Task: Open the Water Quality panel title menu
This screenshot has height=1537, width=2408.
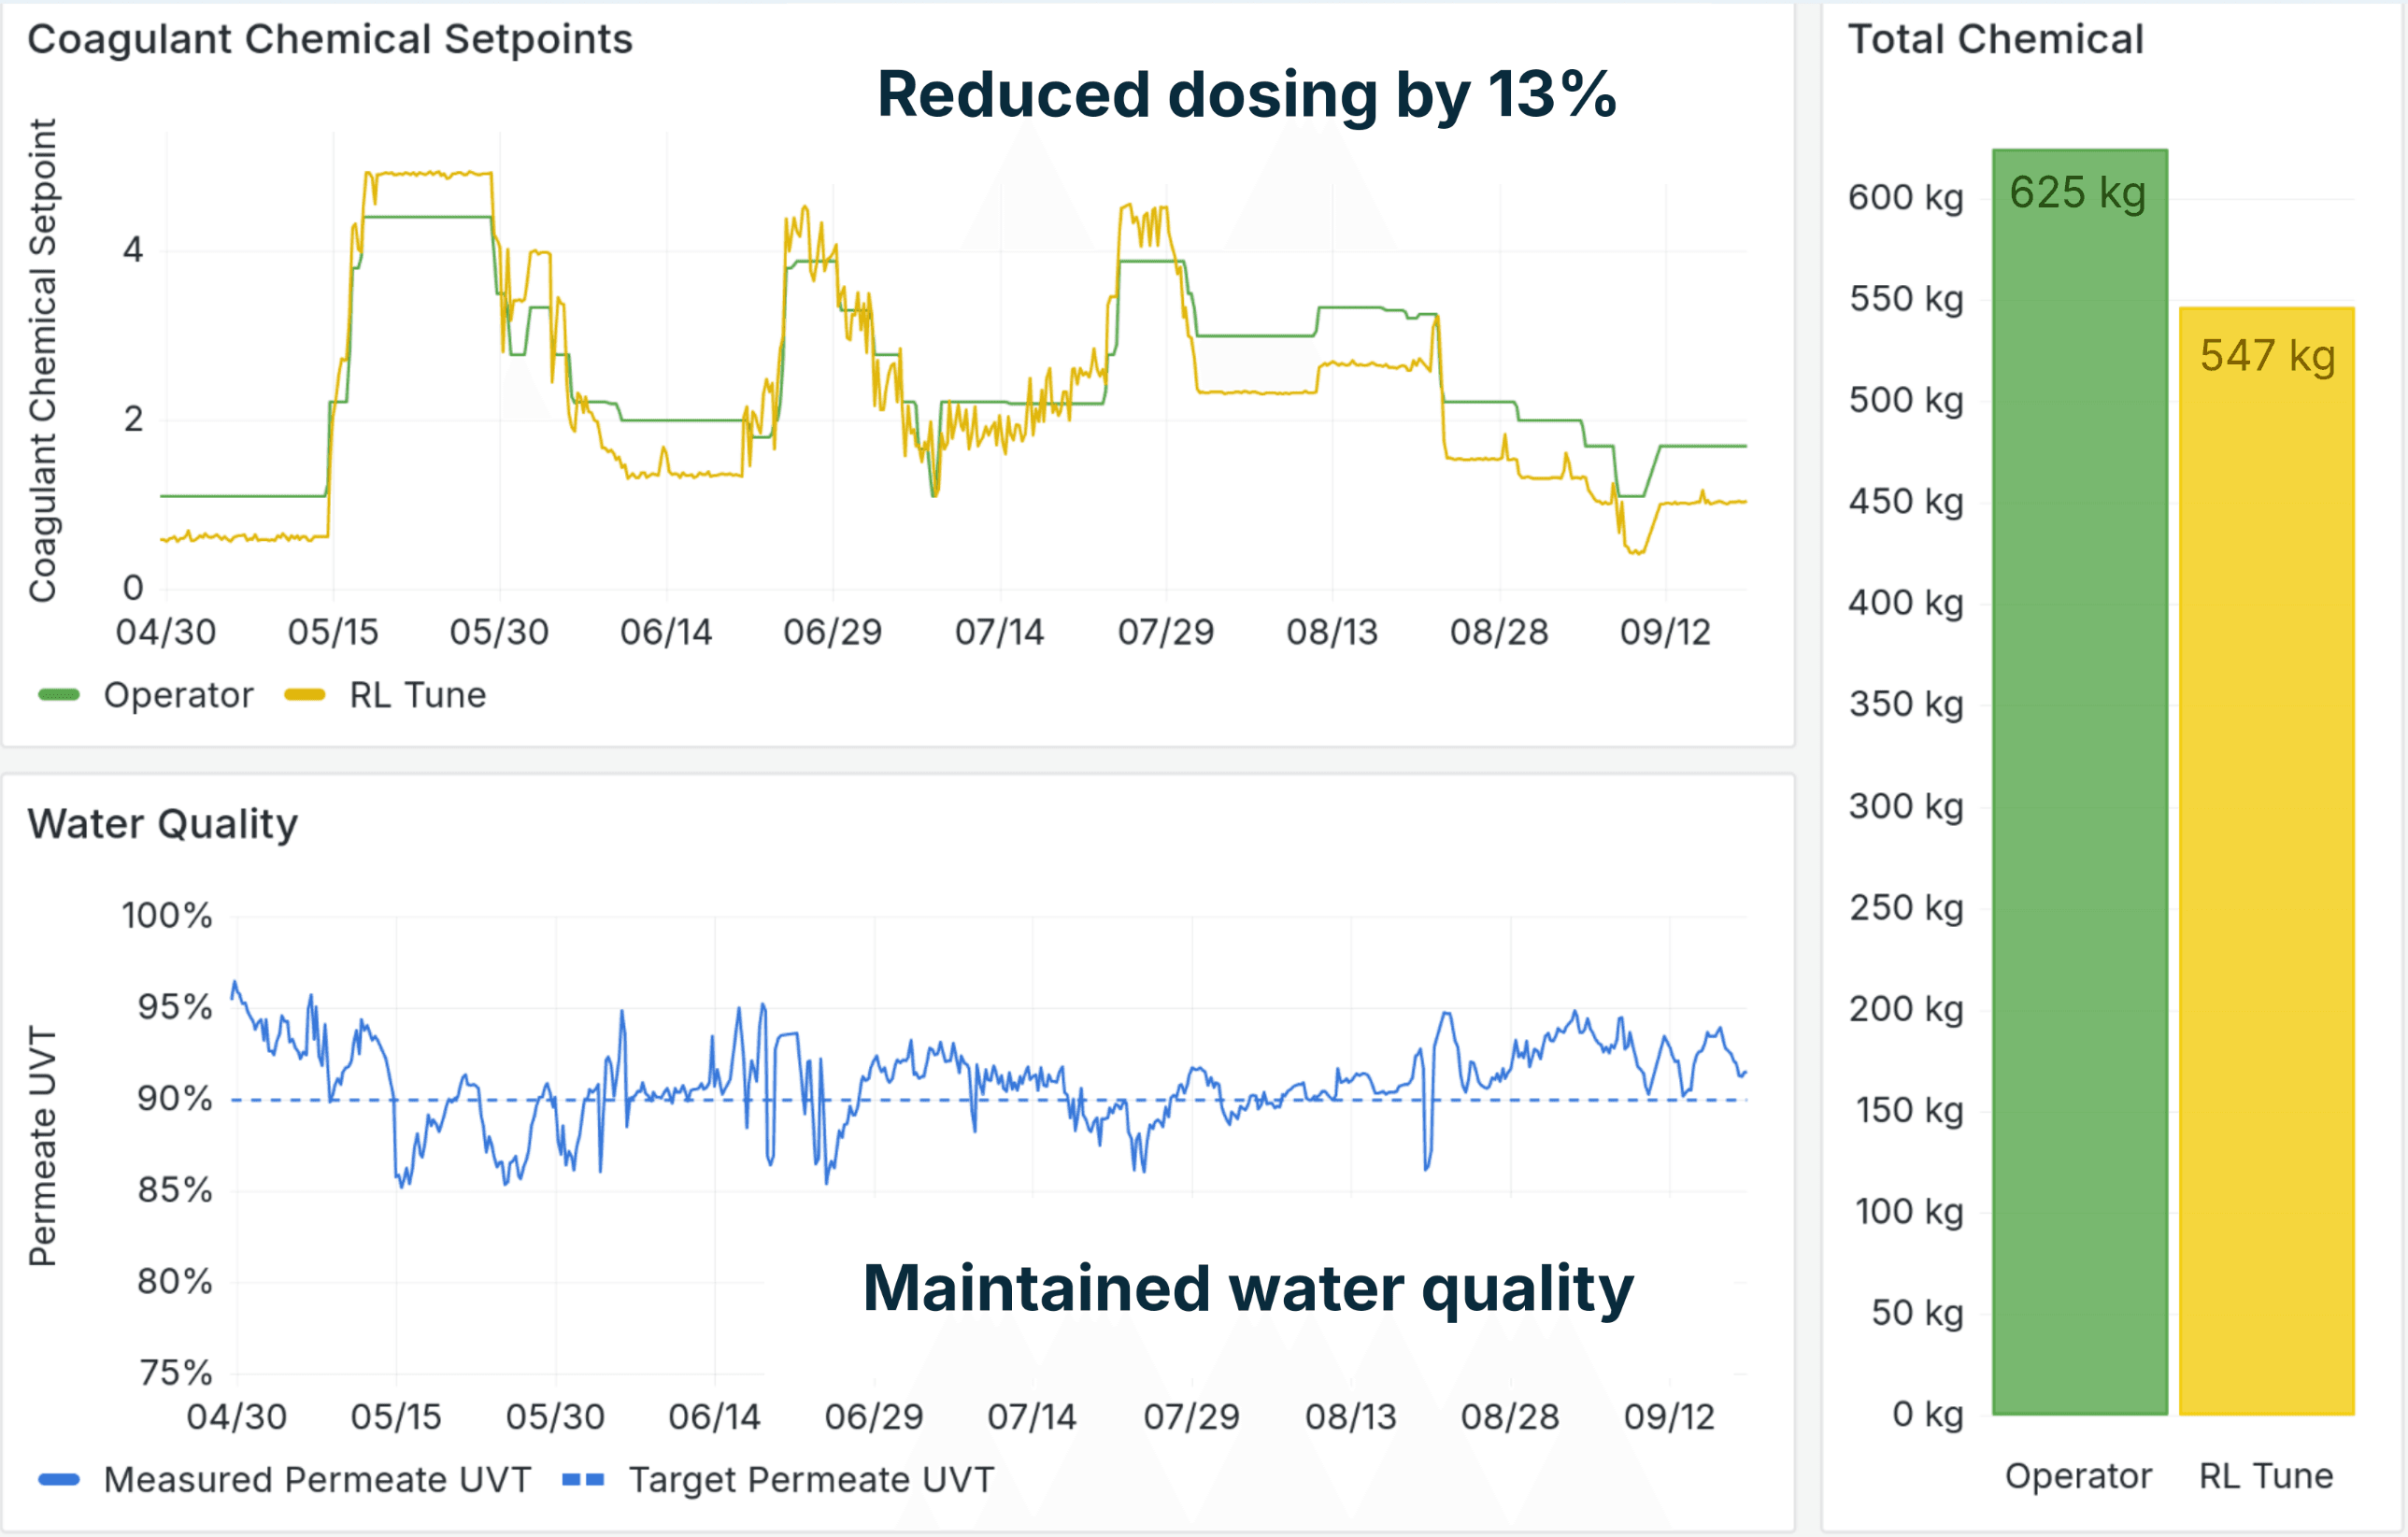Action: coord(162,824)
